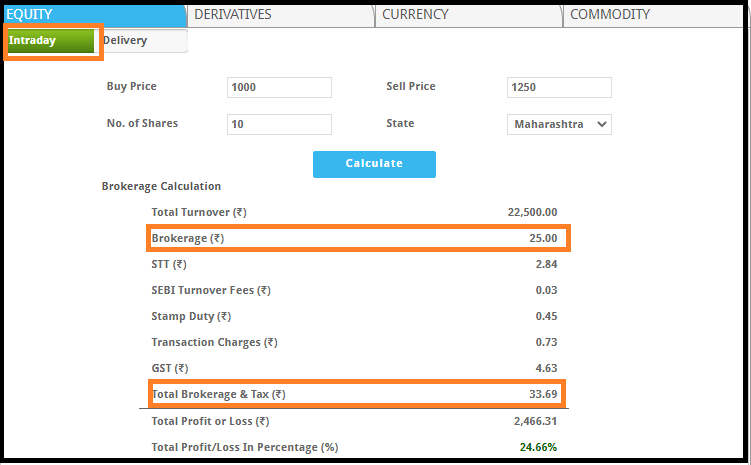
Task: Expand the State dropdown showing Maharashtra
Action: [559, 124]
